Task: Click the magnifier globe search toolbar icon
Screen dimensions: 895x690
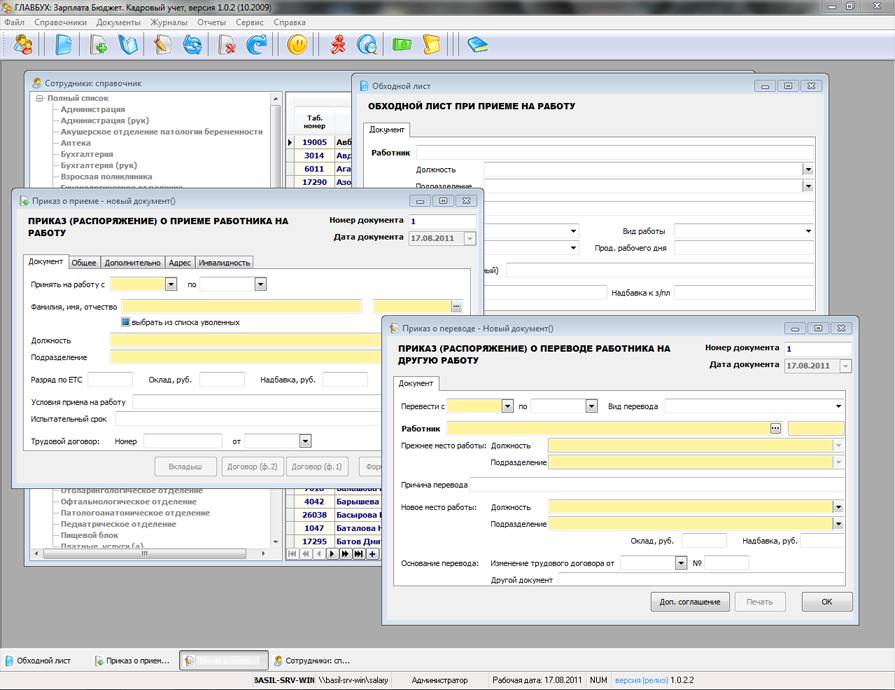Action: point(367,45)
